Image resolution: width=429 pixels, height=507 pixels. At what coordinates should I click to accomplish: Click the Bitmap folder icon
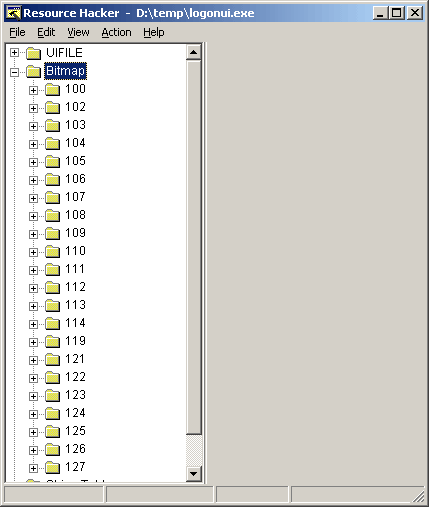pyautogui.click(x=33, y=71)
